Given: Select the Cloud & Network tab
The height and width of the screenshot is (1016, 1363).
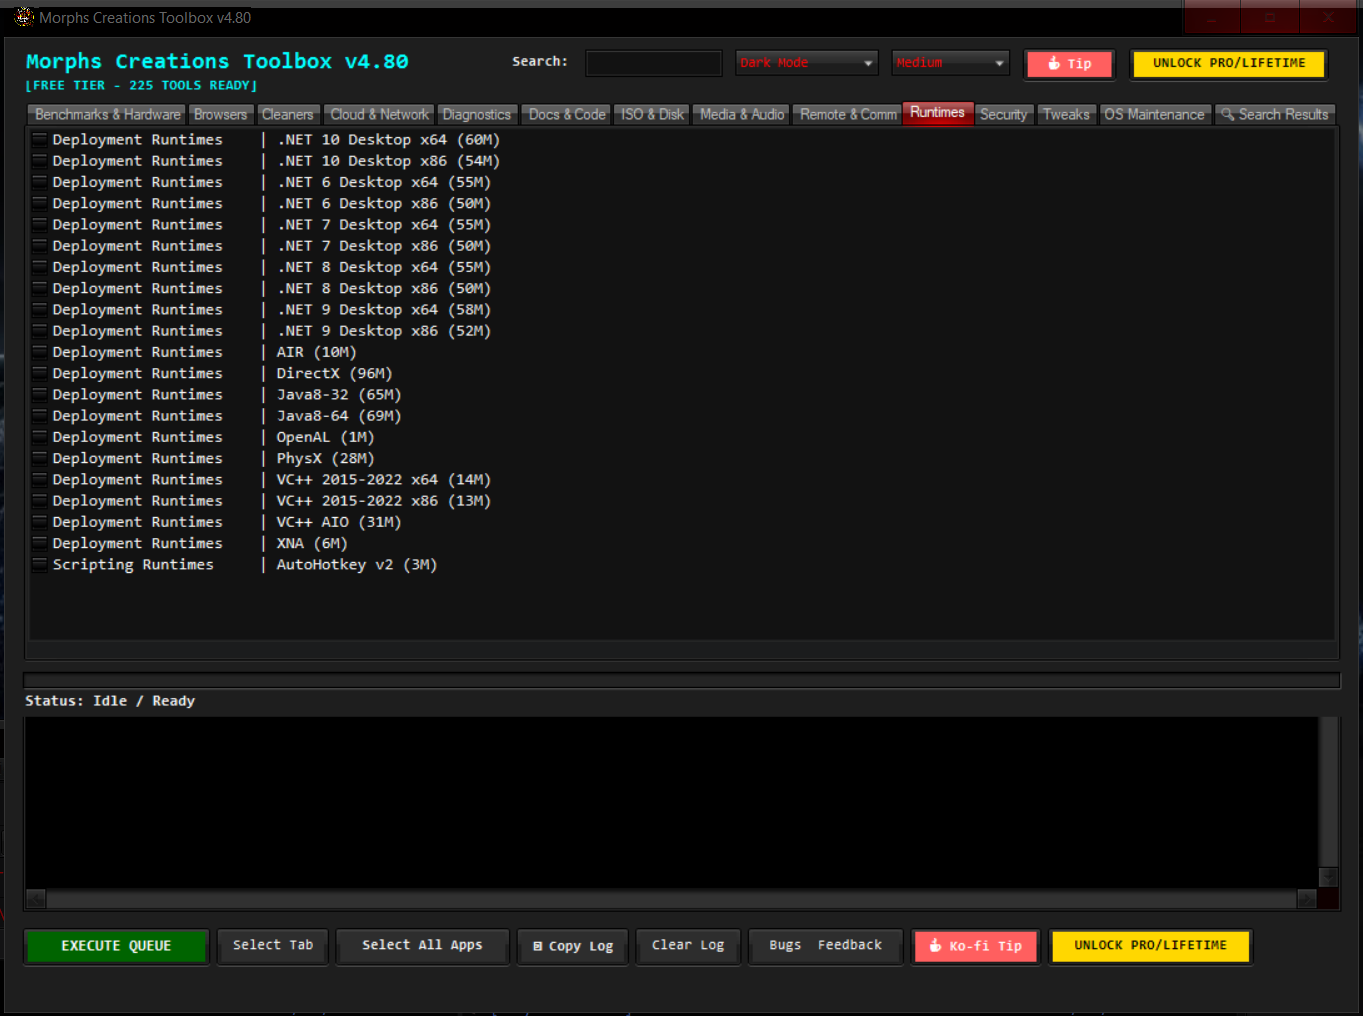Looking at the screenshot, I should coord(379,115).
